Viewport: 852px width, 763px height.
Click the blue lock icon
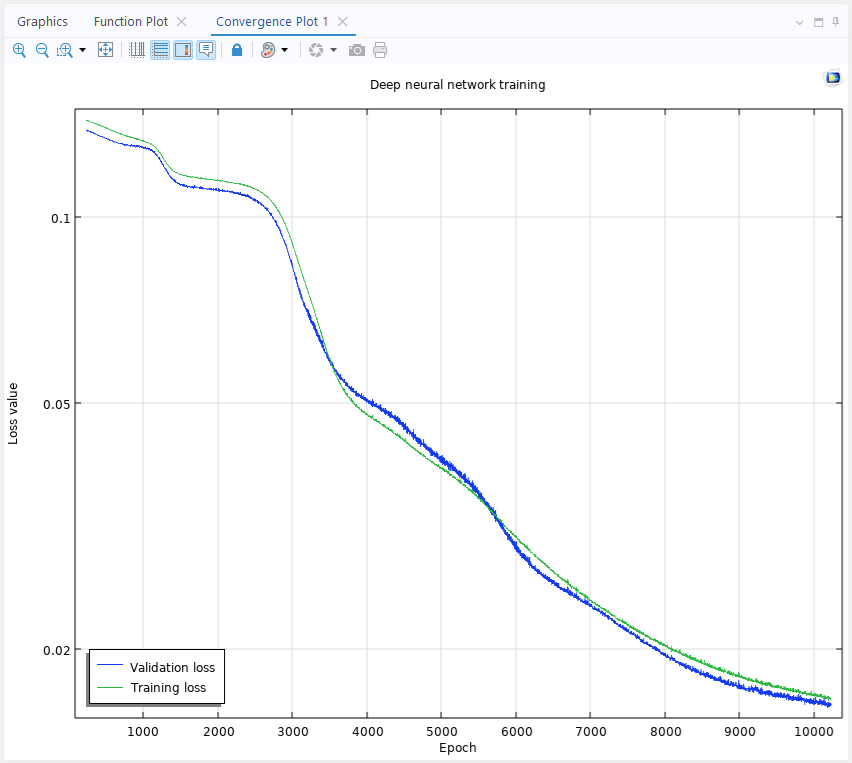pyautogui.click(x=237, y=50)
